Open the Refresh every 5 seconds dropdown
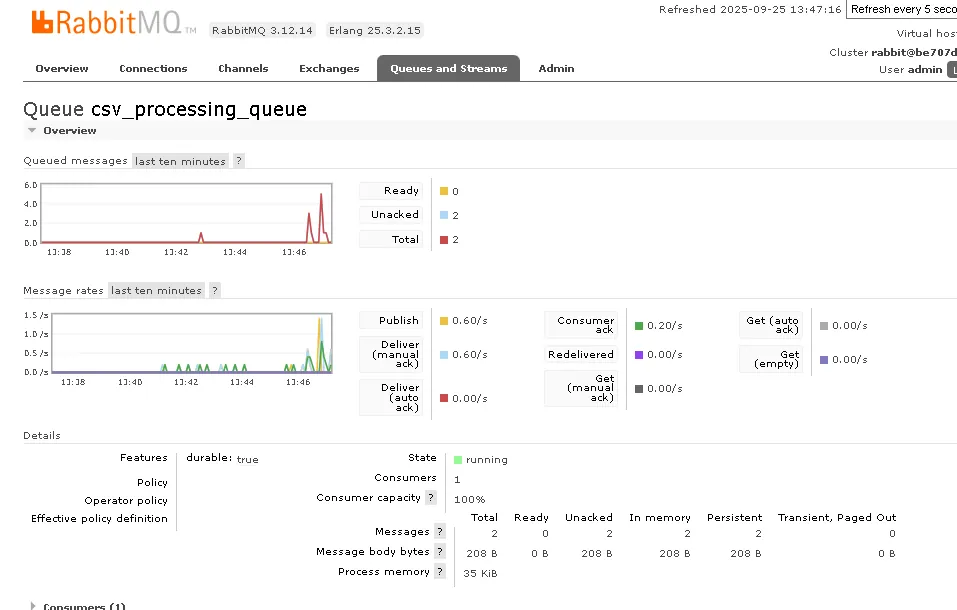 [901, 9]
